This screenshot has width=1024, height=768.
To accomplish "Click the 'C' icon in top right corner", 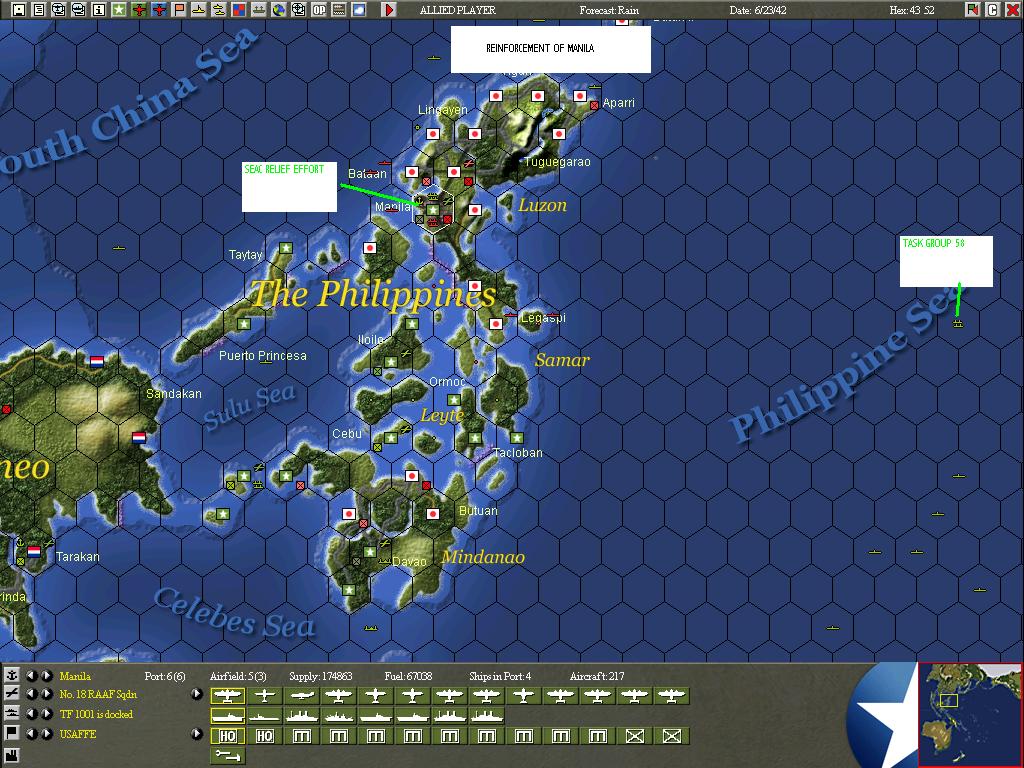I will click(993, 10).
